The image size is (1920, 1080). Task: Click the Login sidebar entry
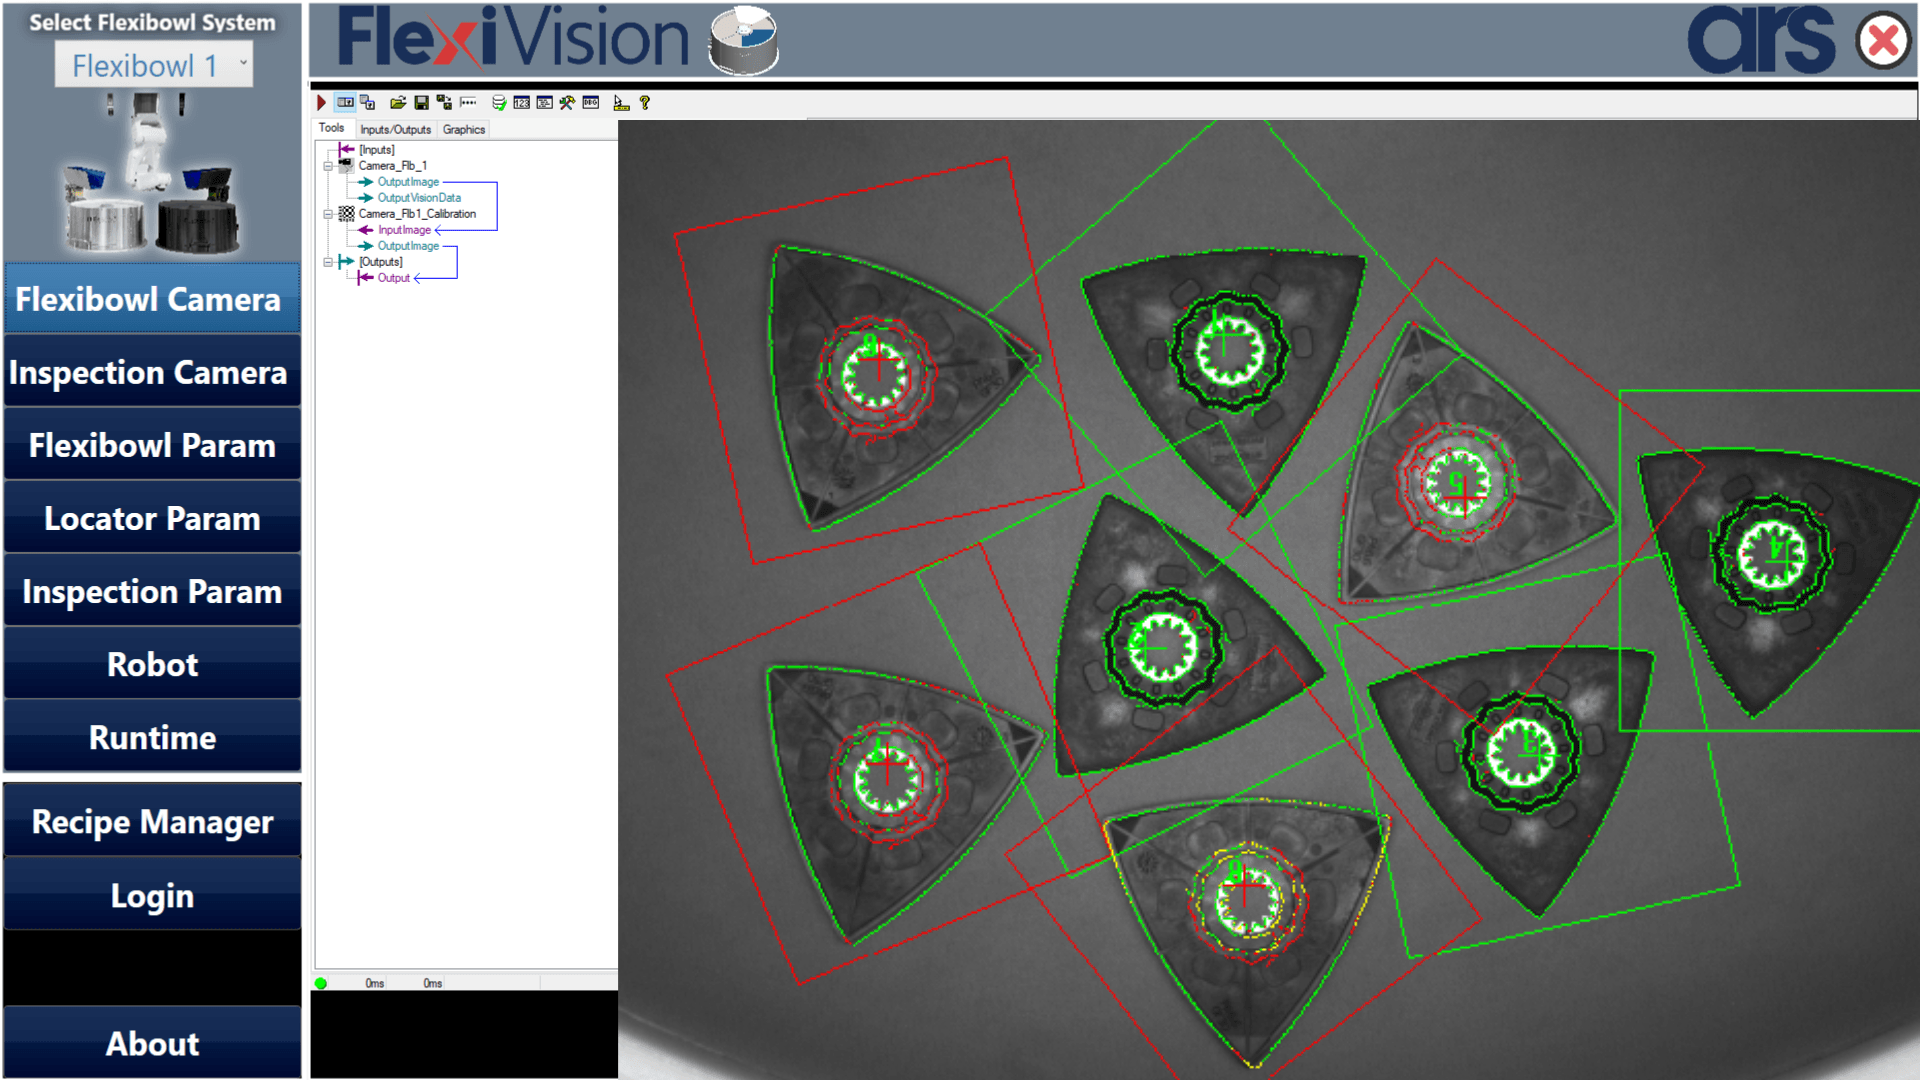tap(151, 895)
